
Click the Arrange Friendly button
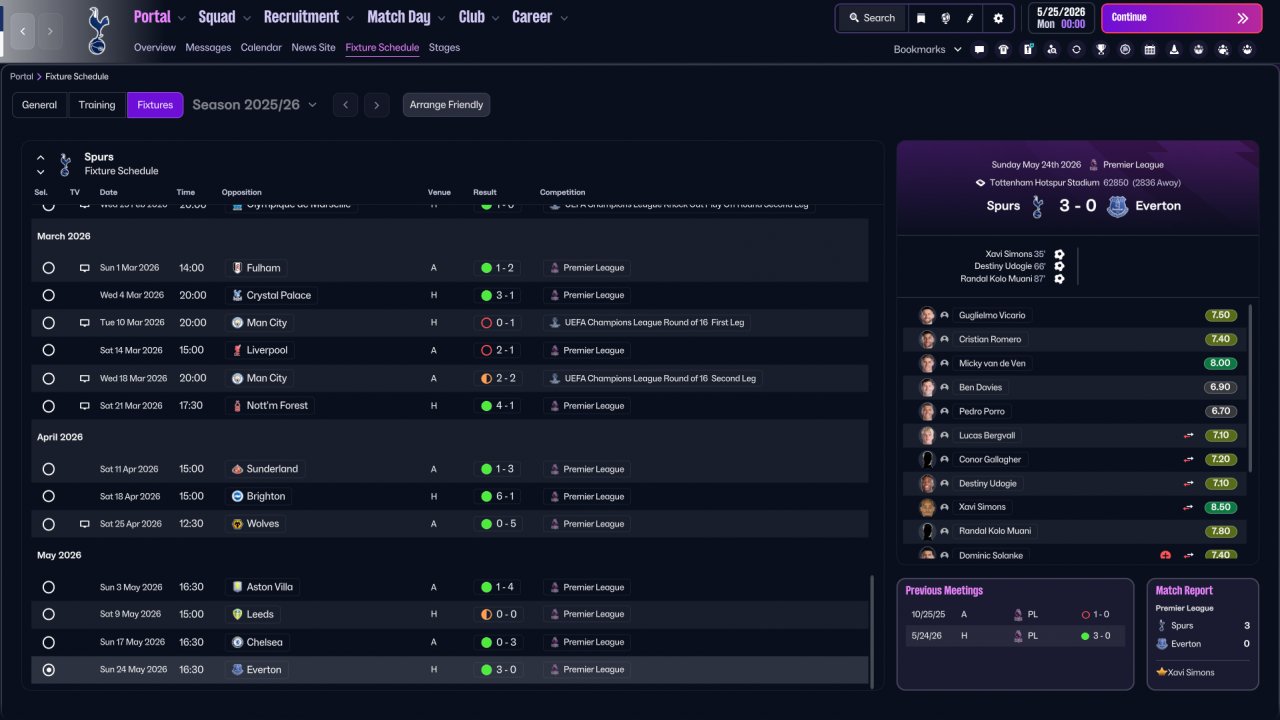click(x=446, y=105)
